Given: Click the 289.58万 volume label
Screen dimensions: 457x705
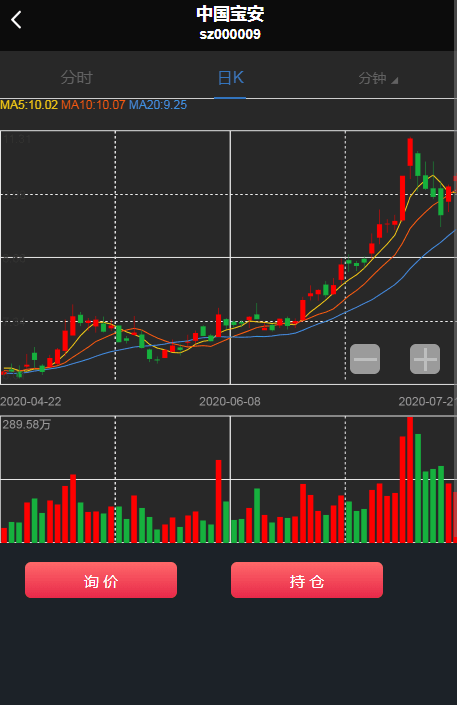Looking at the screenshot, I should click(27, 424).
